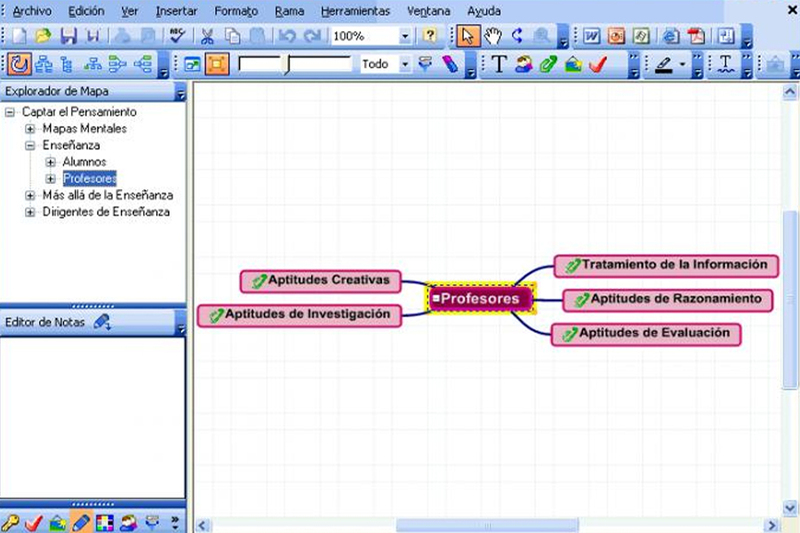This screenshot has height=533, width=800.
Task: Select the Aptitudes Creativas branch
Action: 320,281
